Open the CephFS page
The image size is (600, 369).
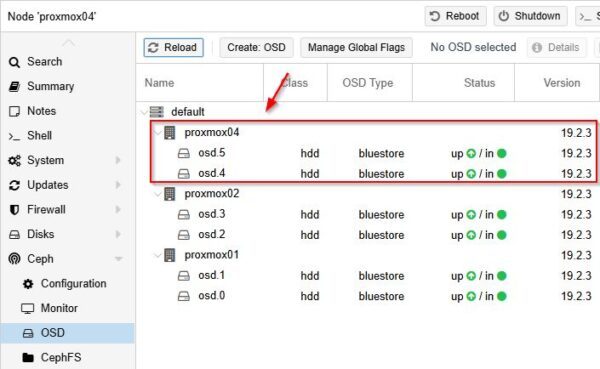(x=61, y=357)
